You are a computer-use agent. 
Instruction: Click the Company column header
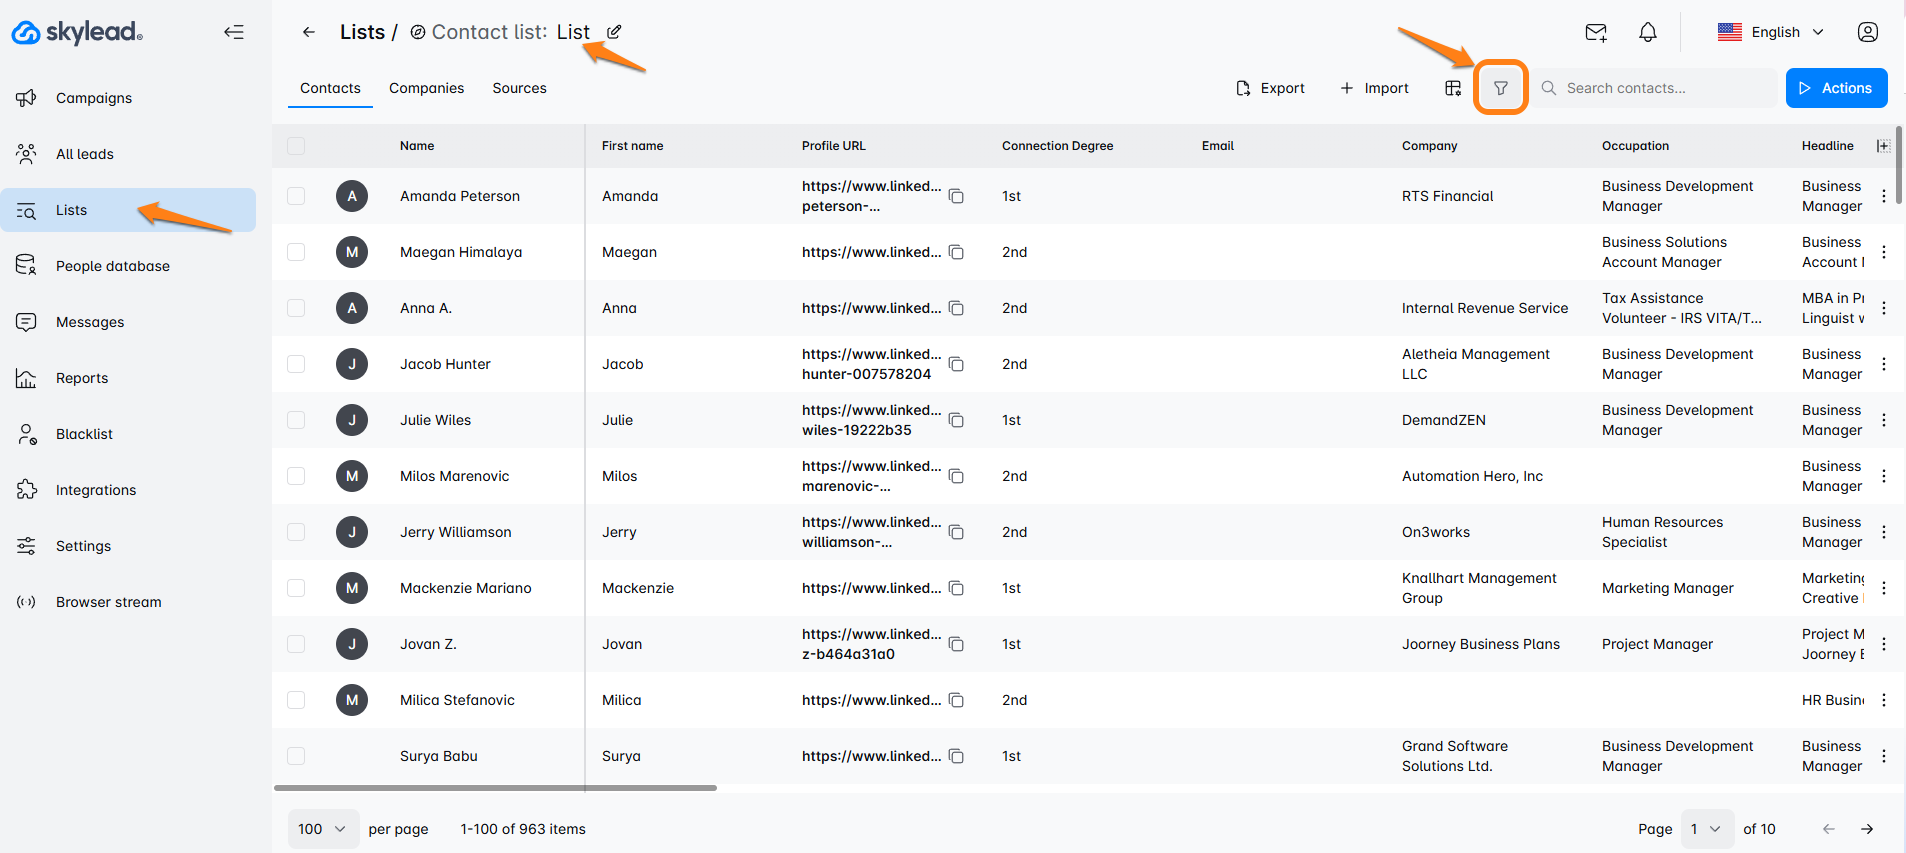click(1429, 146)
